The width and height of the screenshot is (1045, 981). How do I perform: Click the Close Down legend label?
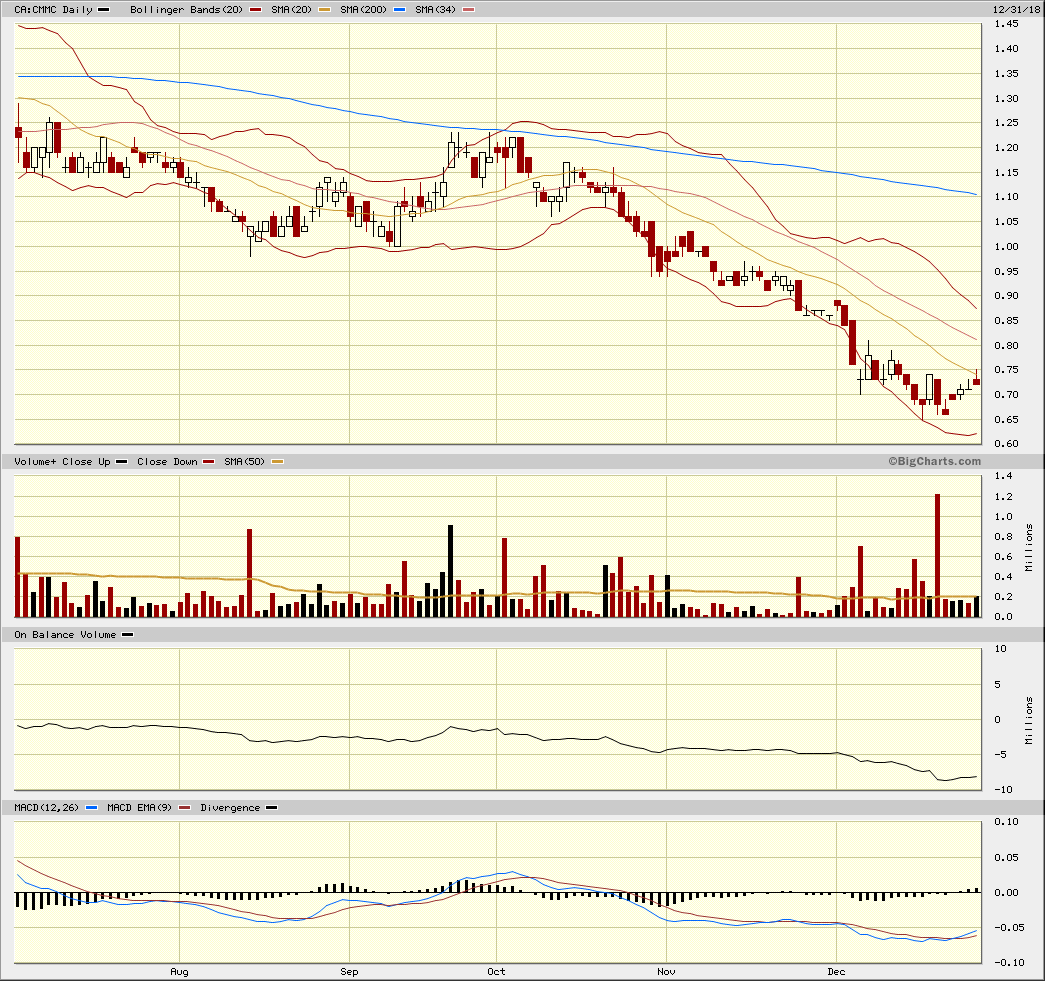[x=167, y=462]
